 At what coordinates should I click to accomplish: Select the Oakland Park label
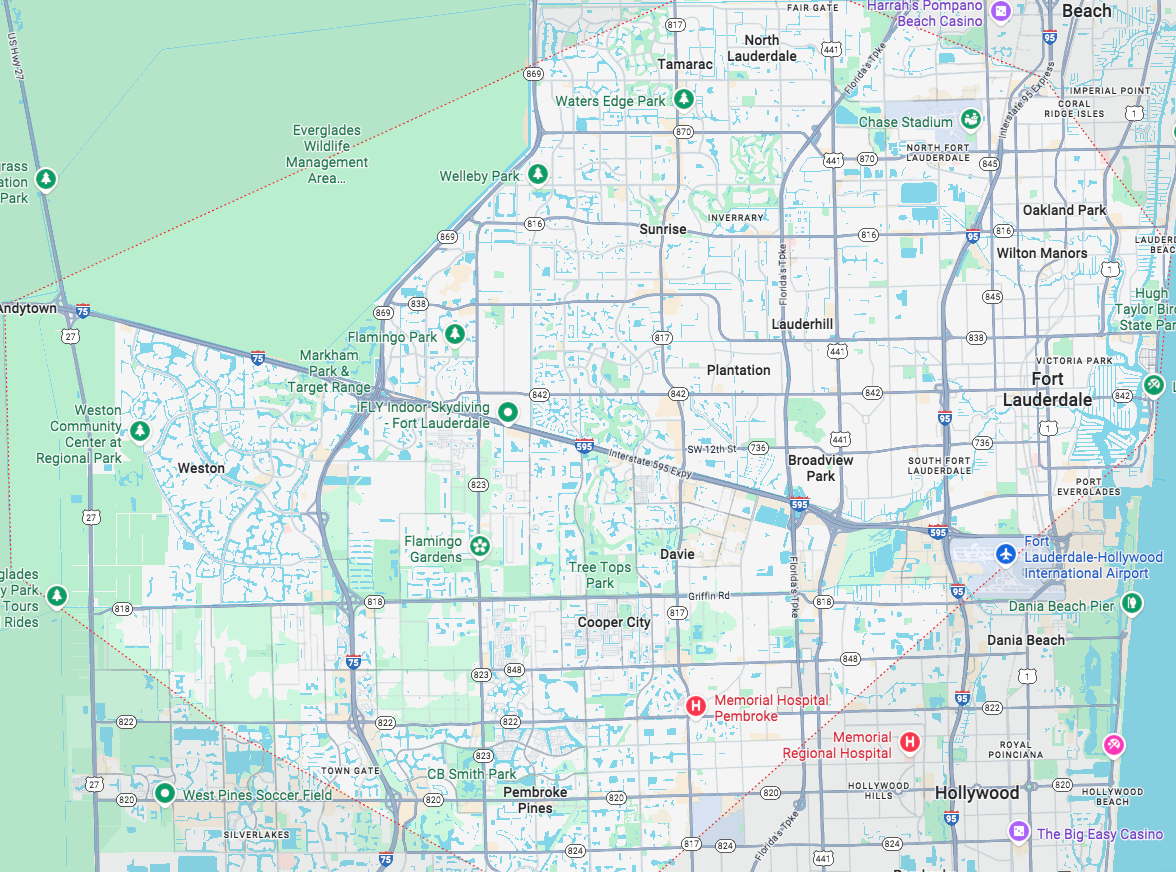point(1064,210)
